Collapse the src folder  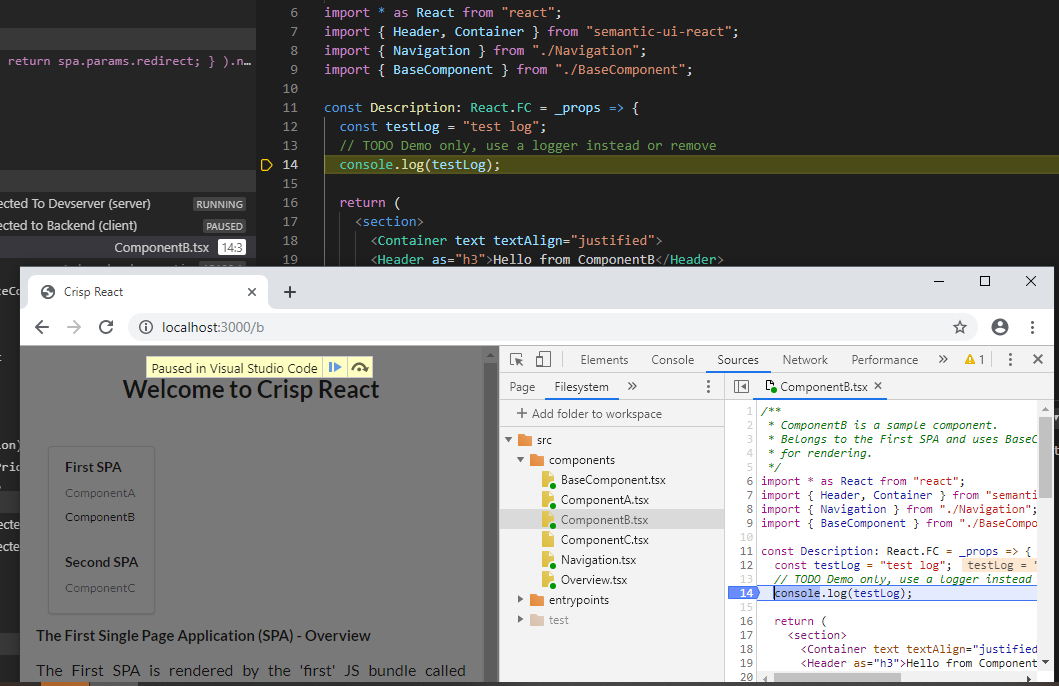pyautogui.click(x=509, y=440)
